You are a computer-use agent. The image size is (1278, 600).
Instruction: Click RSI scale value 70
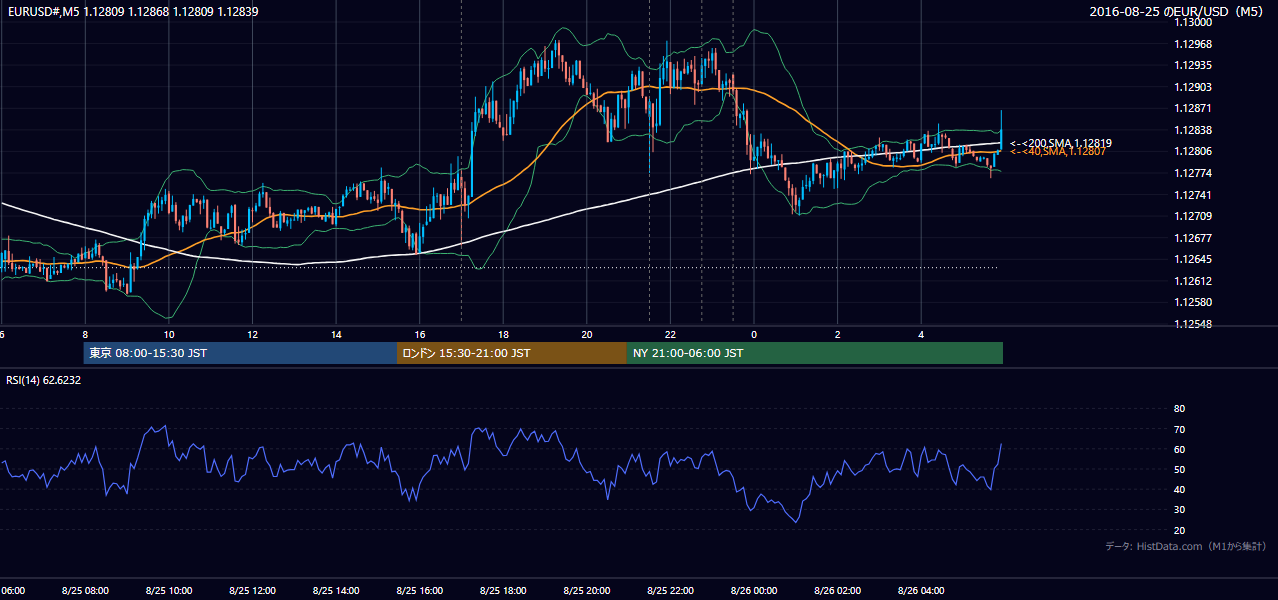pos(1179,429)
